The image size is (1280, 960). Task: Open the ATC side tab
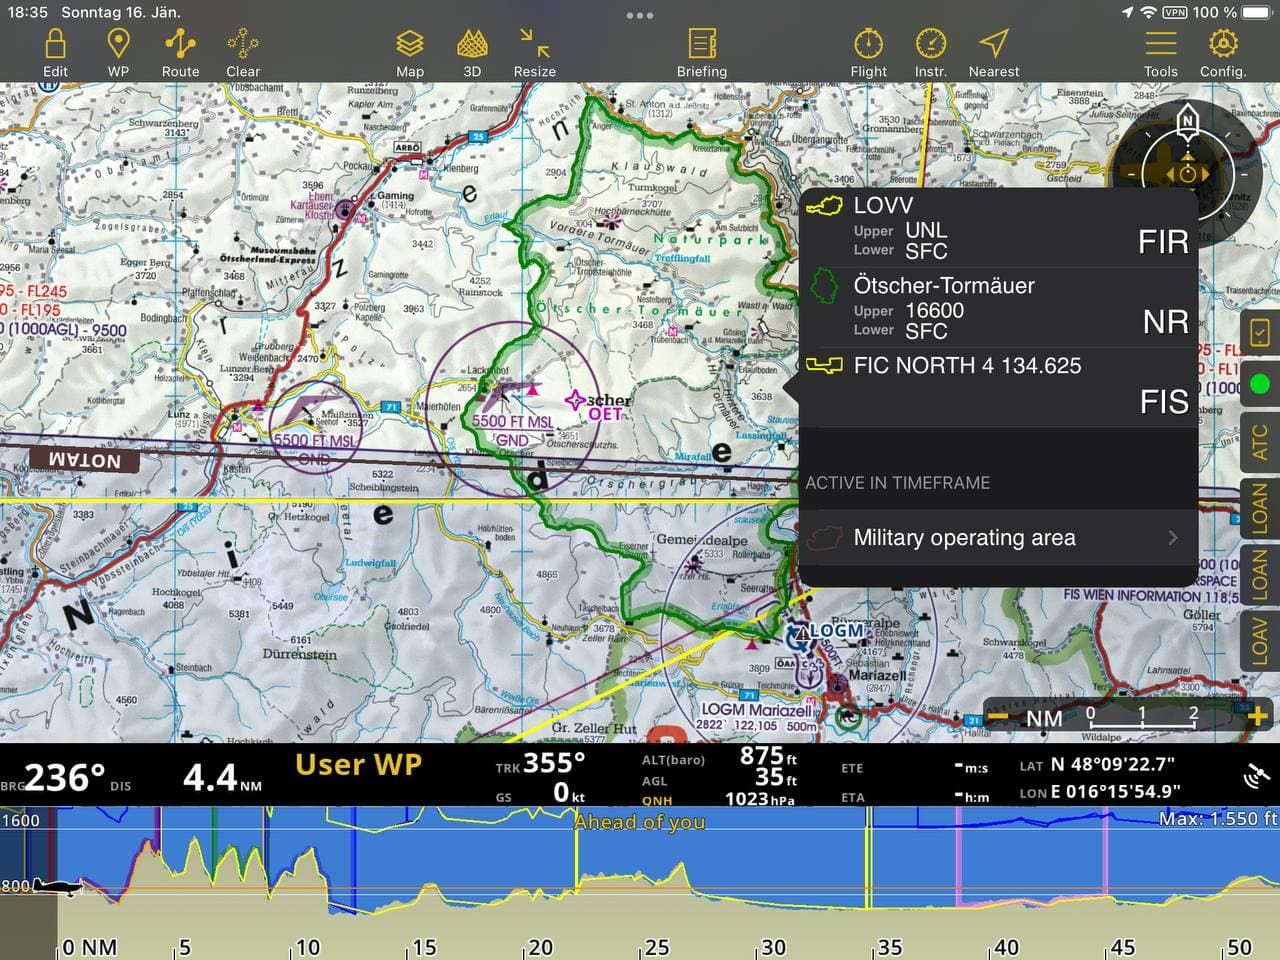(1260, 442)
